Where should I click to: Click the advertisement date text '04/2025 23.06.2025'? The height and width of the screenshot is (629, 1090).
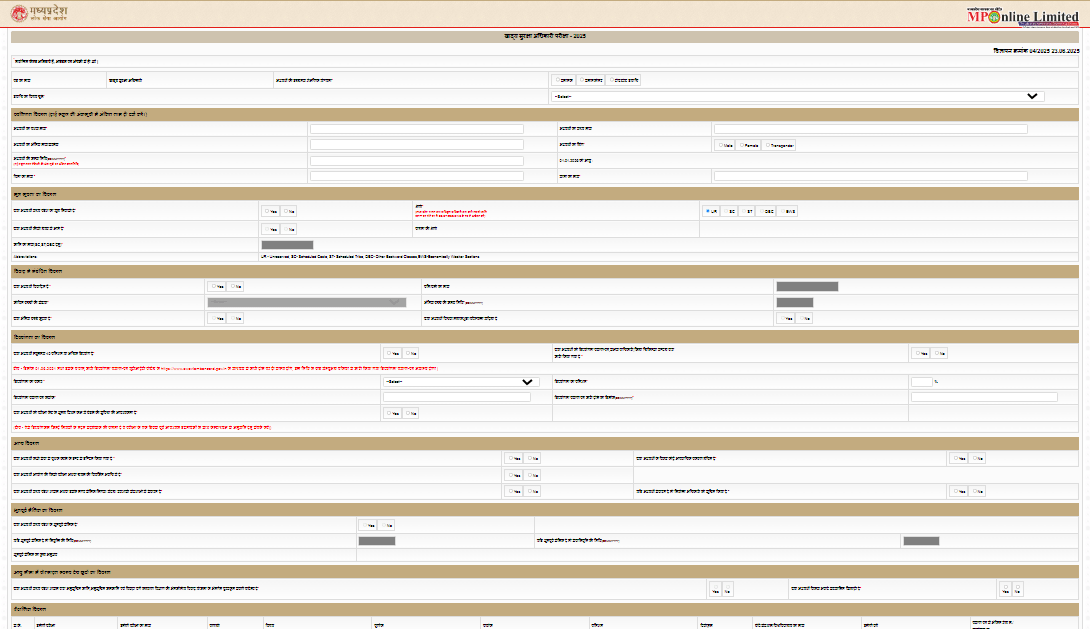coord(1054,51)
